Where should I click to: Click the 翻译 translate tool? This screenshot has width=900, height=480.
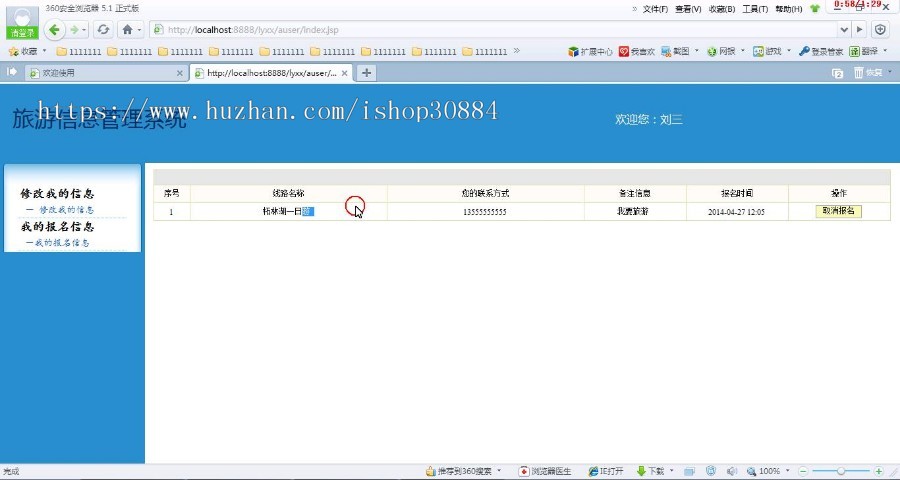pyautogui.click(x=864, y=51)
